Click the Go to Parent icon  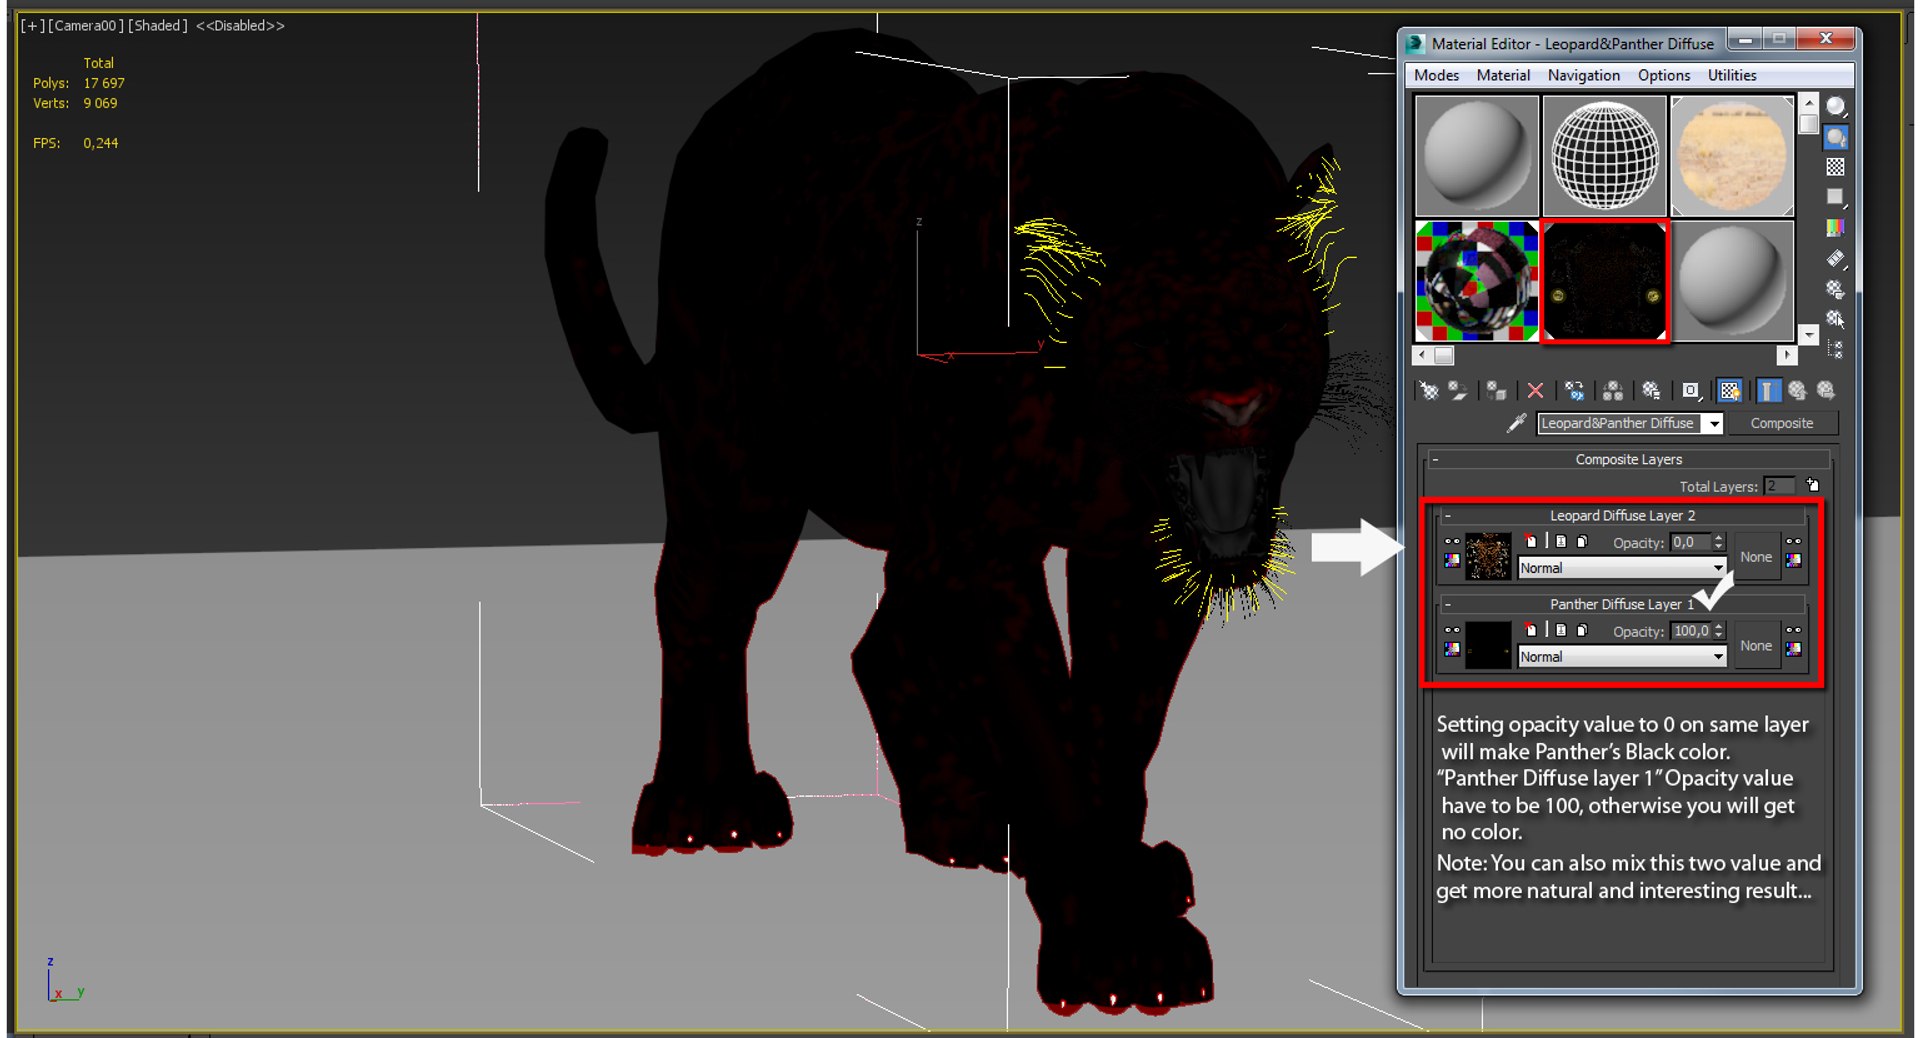click(x=1798, y=390)
